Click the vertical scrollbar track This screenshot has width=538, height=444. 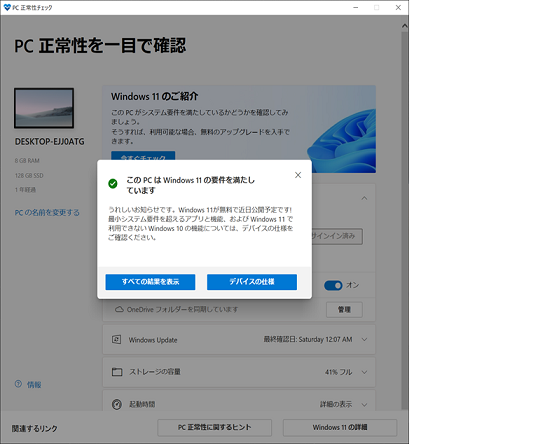[x=405, y=220]
